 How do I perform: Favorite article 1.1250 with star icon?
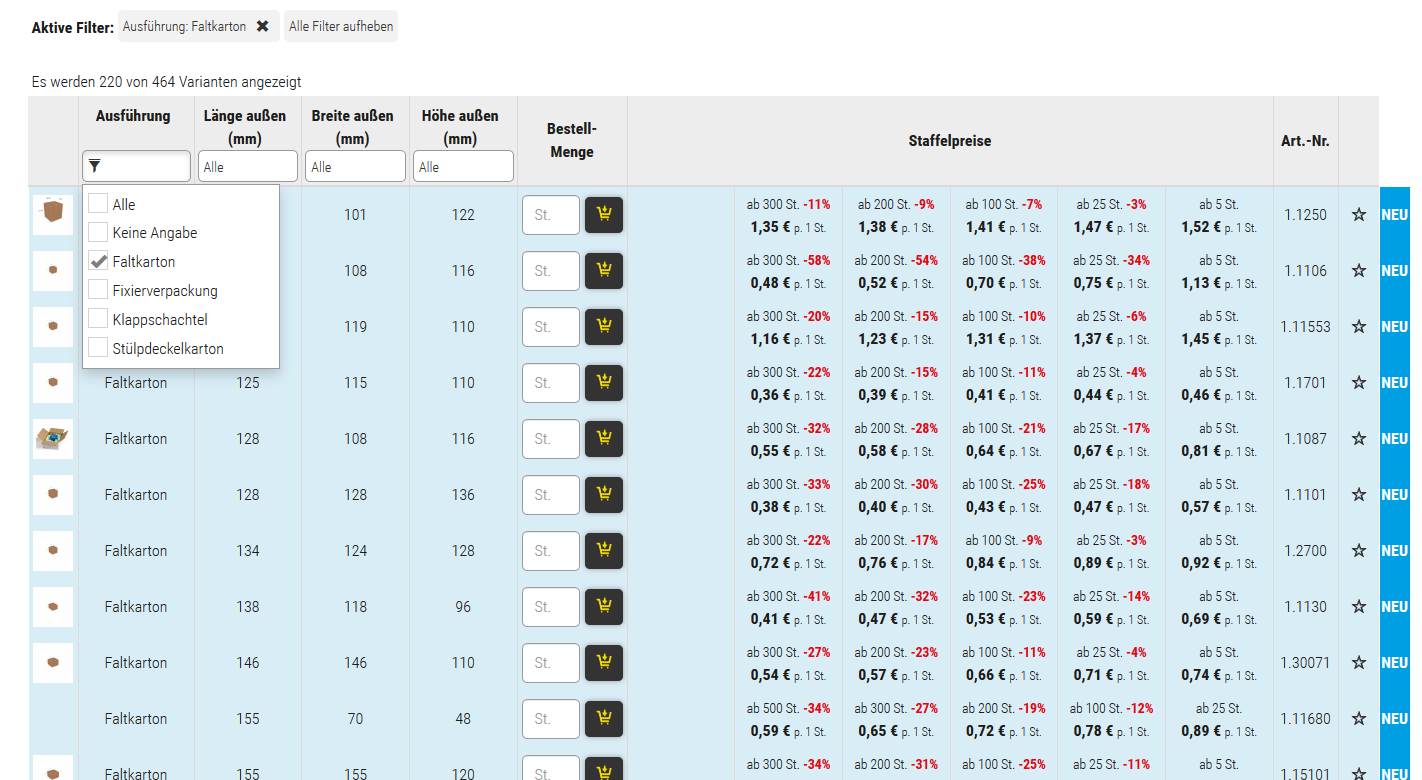click(x=1358, y=215)
